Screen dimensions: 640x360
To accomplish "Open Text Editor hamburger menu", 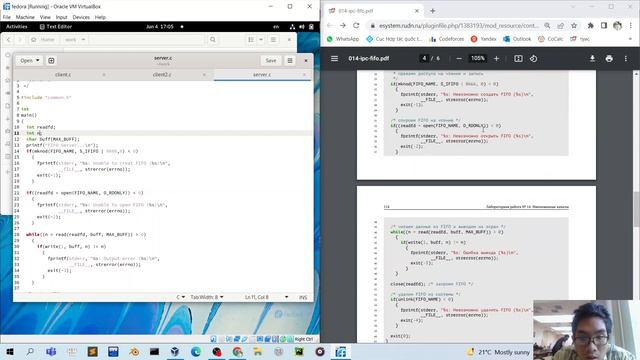I will [290, 60].
